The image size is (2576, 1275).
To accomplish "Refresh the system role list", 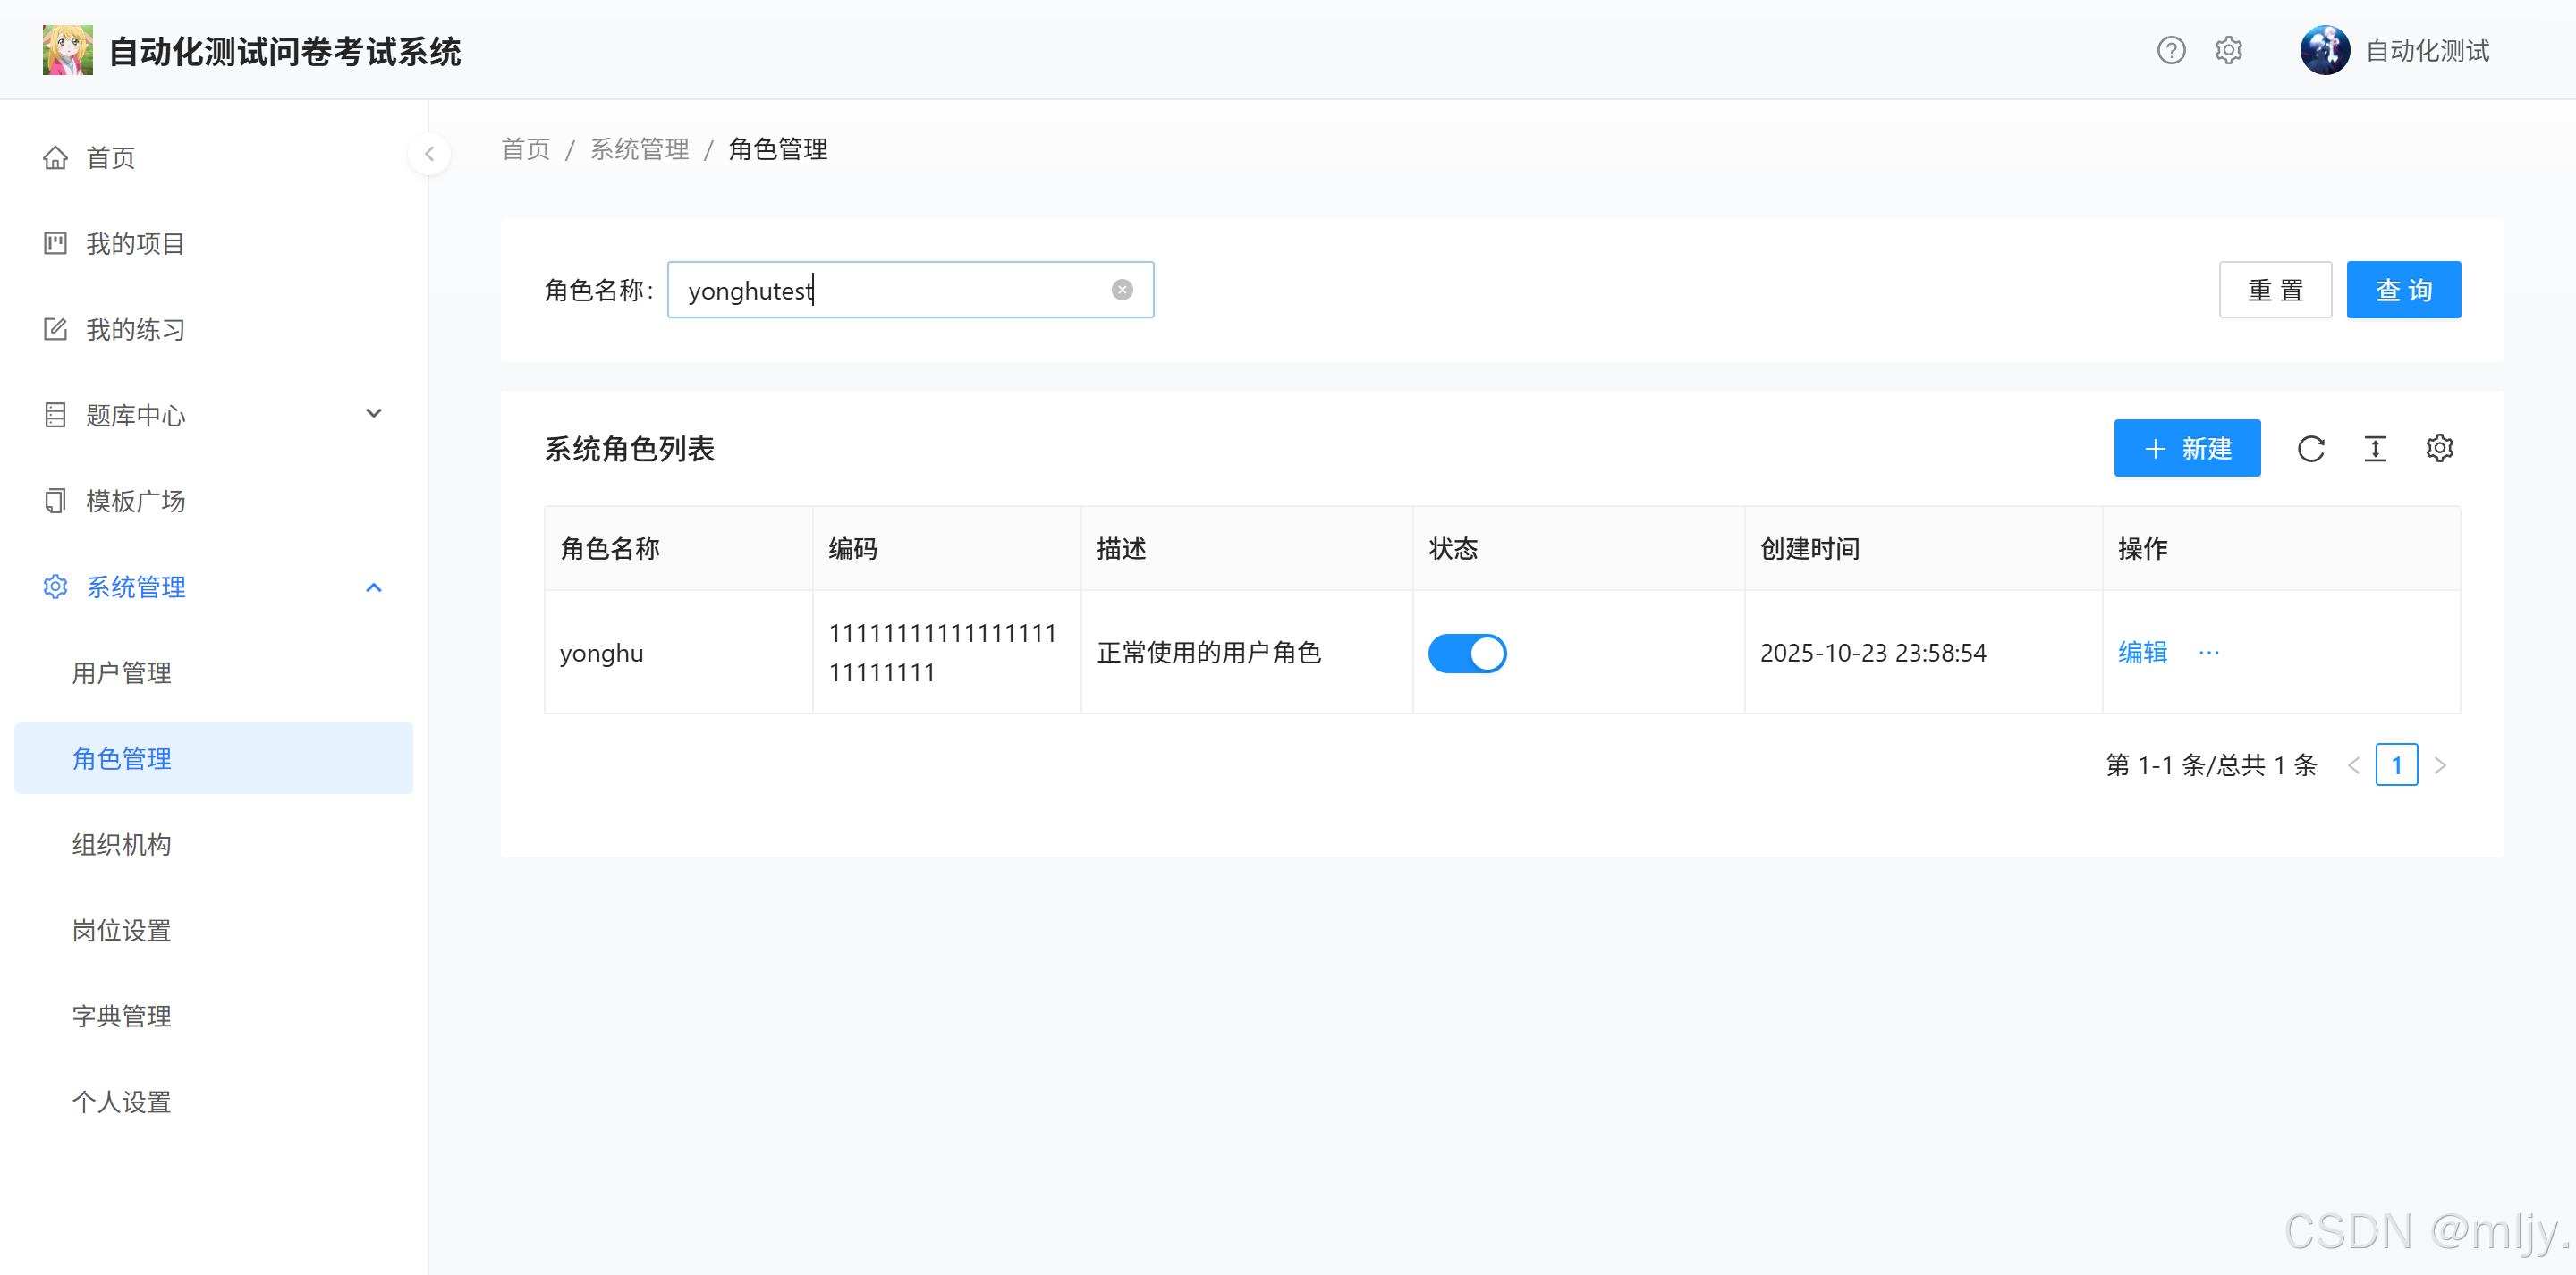I will click(x=2310, y=449).
